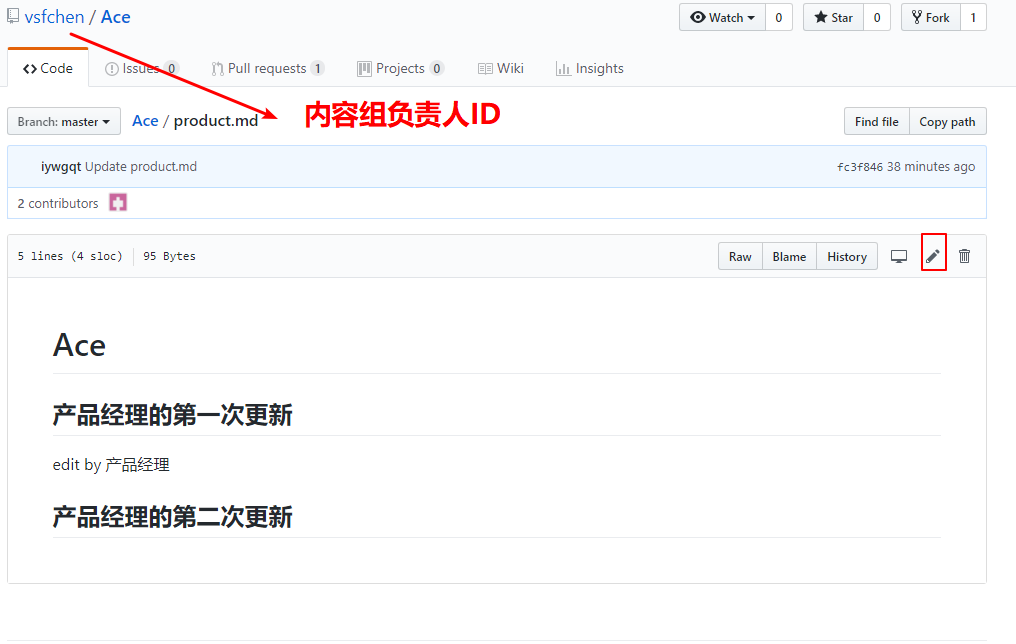Open the Pull requests tab

tap(267, 69)
